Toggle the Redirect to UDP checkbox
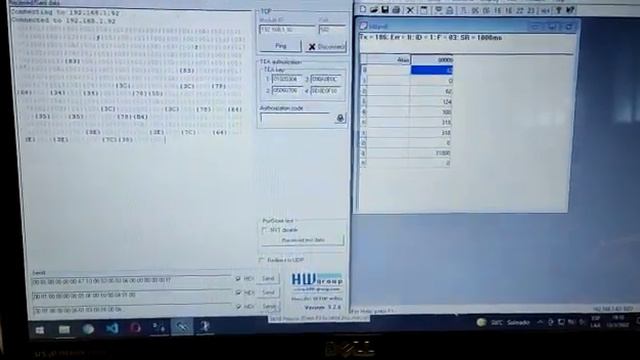The height and width of the screenshot is (360, 640). point(262,260)
